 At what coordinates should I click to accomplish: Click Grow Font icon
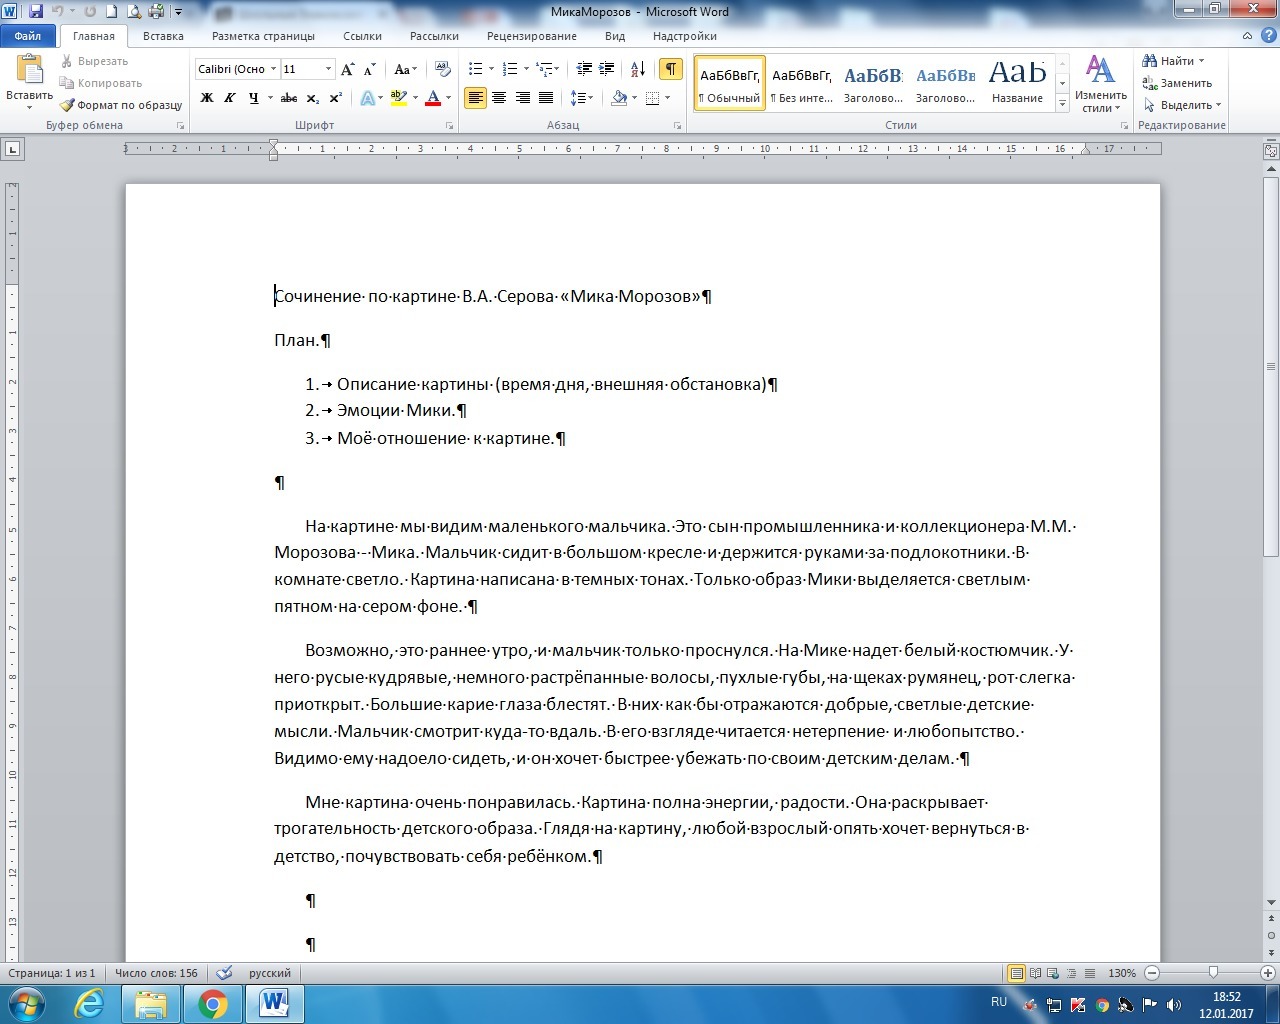[348, 69]
